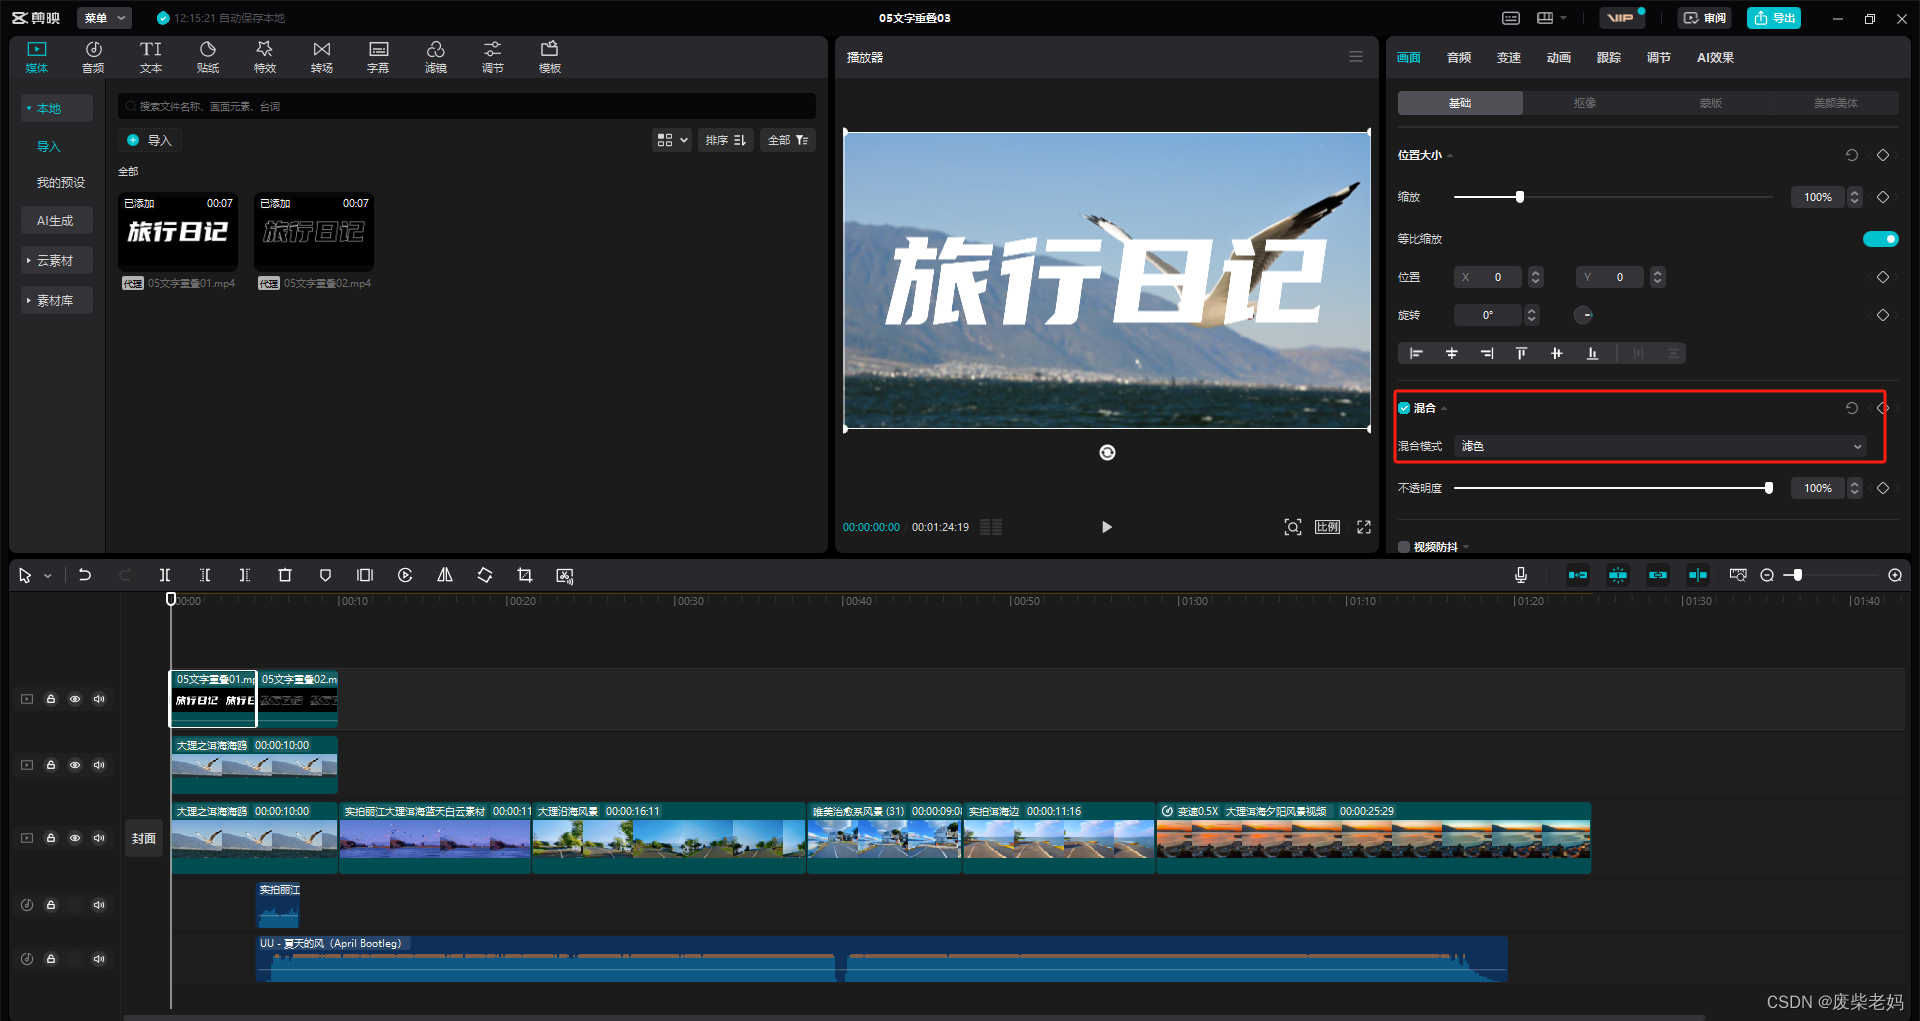Click the 导入 import button with plus icon

tap(149, 140)
